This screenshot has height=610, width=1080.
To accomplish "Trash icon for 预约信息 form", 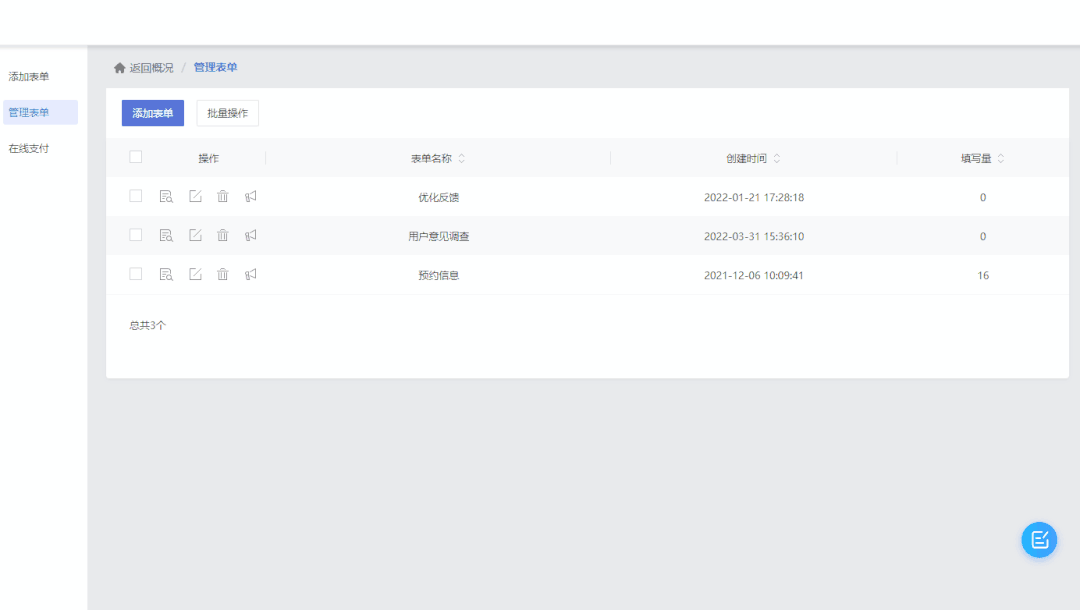I will click(222, 274).
